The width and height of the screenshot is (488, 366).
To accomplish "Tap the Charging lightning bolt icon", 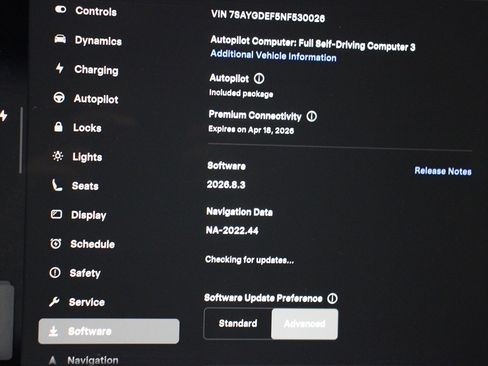I will 60,68.
